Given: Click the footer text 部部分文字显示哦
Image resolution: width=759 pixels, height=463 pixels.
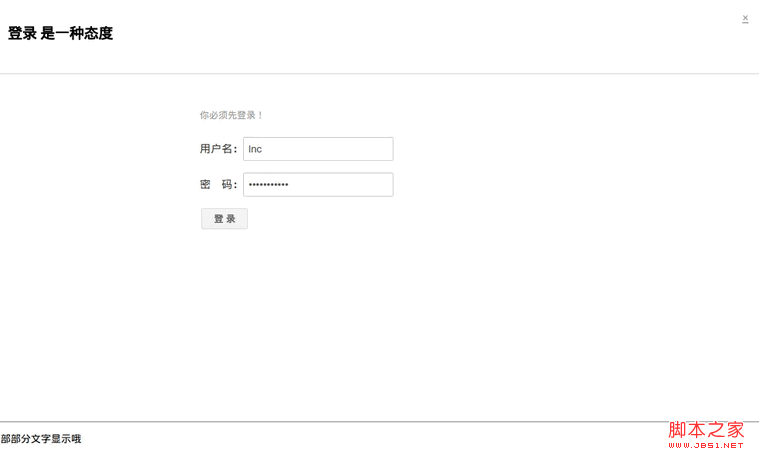Looking at the screenshot, I should [x=41, y=439].
